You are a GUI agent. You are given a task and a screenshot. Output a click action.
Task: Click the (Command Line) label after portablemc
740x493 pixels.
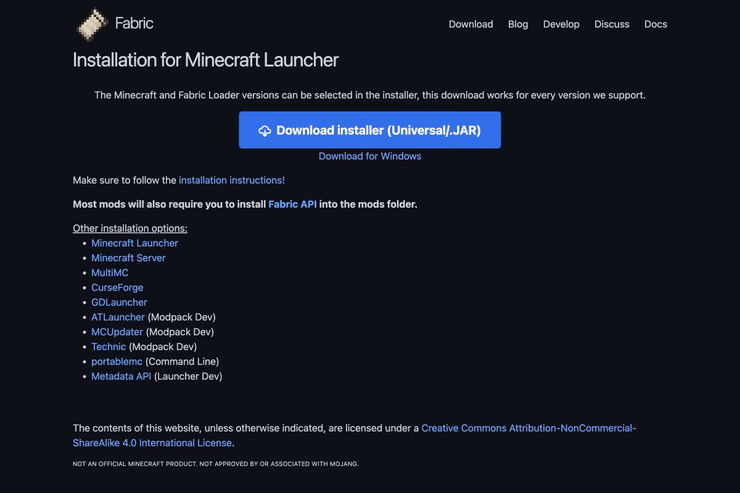(182, 361)
